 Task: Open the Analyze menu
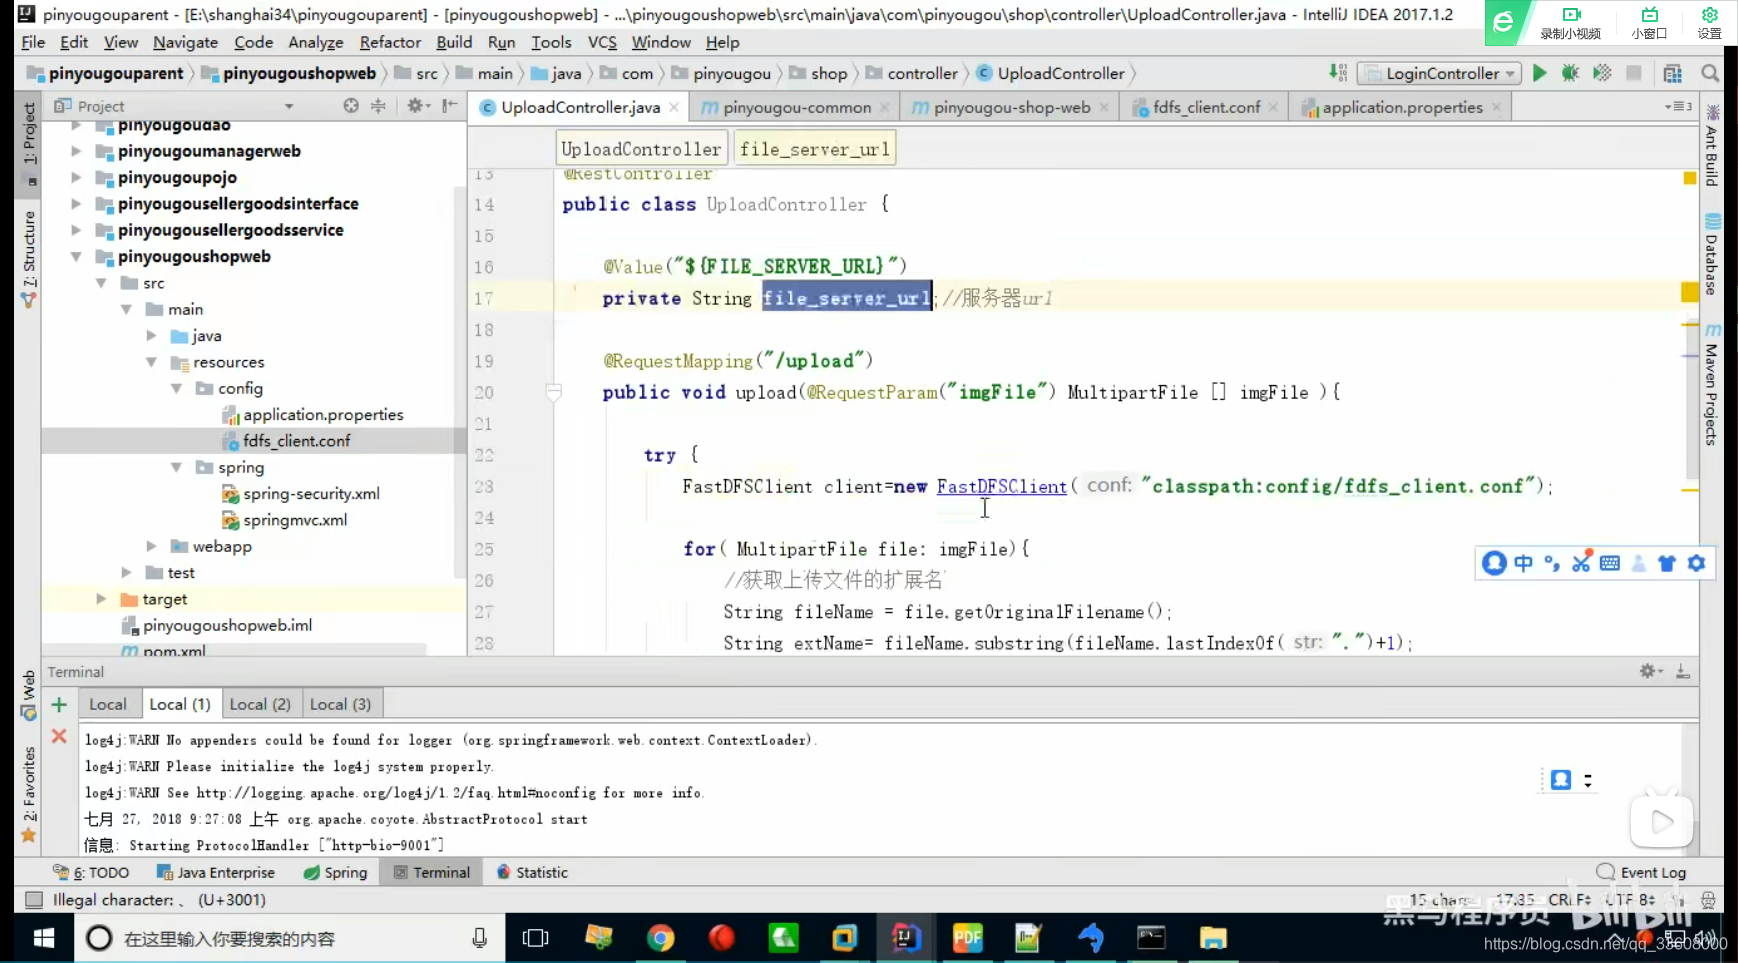(x=316, y=42)
